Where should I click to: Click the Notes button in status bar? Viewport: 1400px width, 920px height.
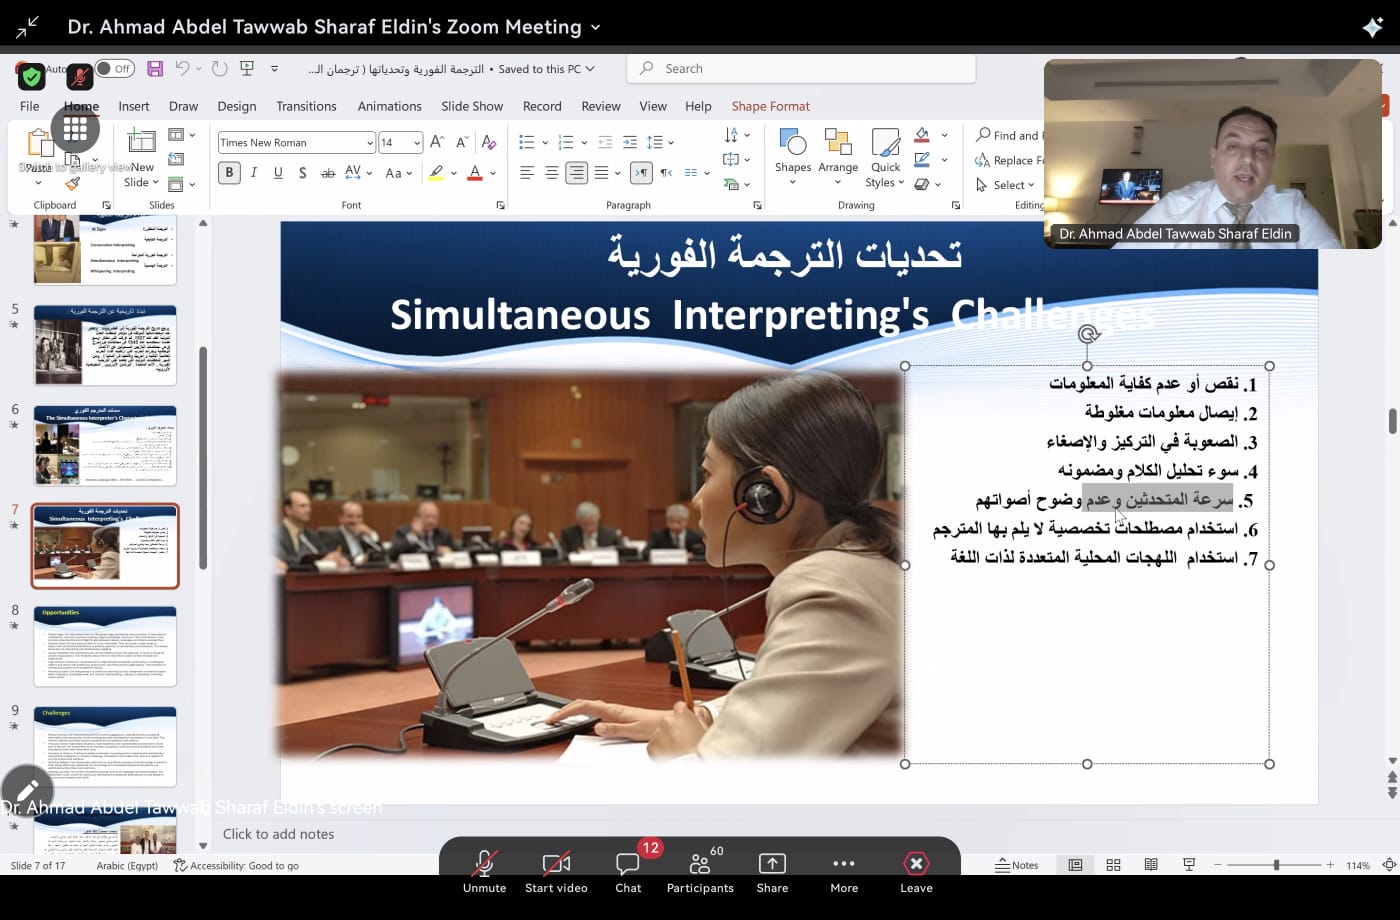point(1017,865)
